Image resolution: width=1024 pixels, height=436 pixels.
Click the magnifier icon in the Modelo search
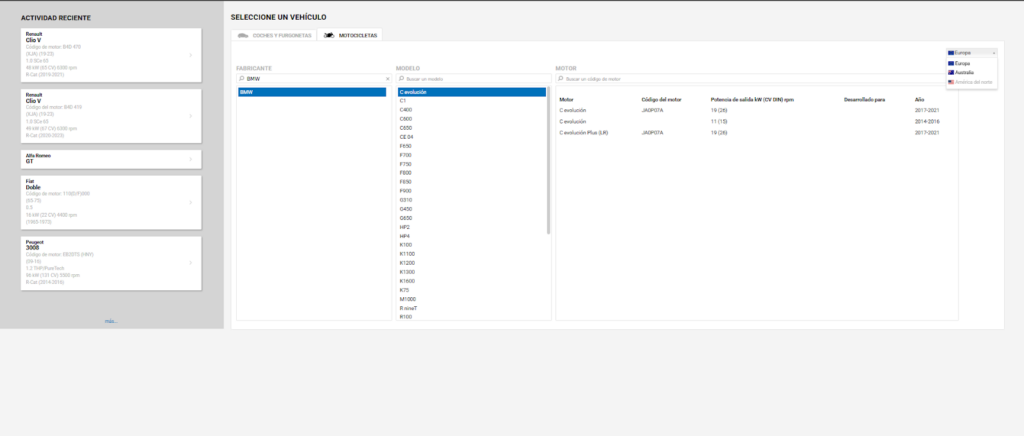[x=401, y=78]
